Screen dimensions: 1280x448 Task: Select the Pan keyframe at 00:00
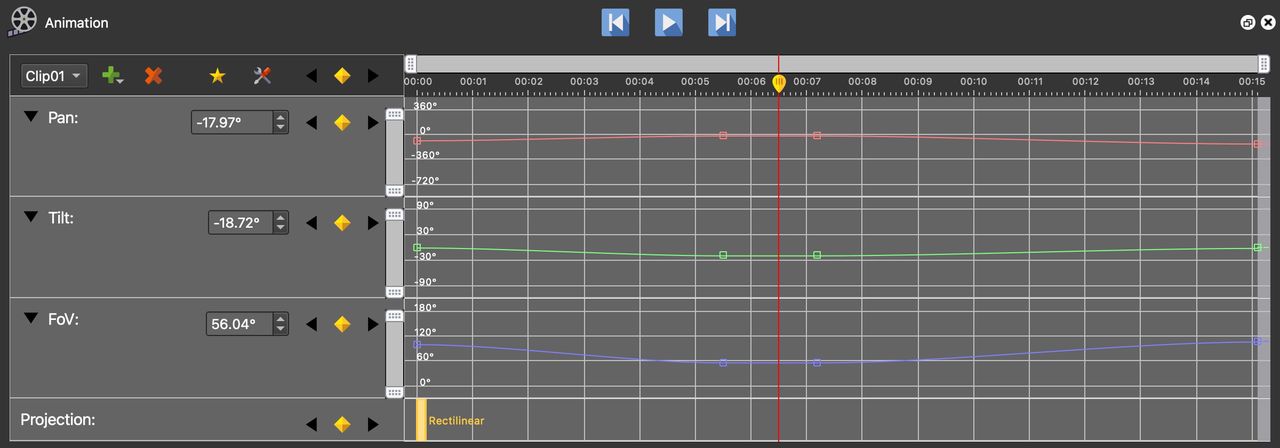click(x=417, y=141)
